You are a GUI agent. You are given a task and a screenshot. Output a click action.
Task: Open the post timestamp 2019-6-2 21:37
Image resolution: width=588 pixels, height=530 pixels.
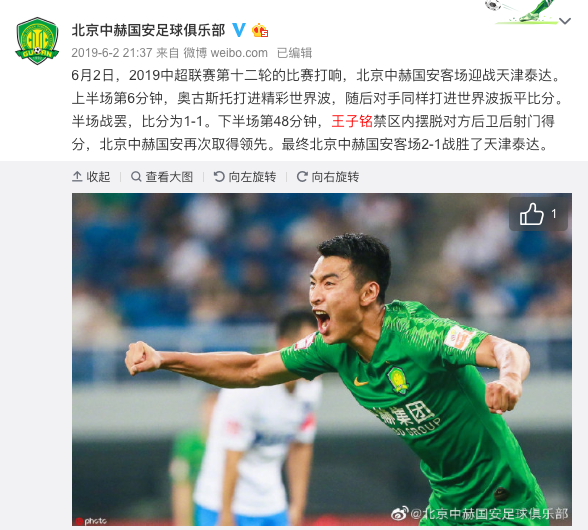point(112,53)
